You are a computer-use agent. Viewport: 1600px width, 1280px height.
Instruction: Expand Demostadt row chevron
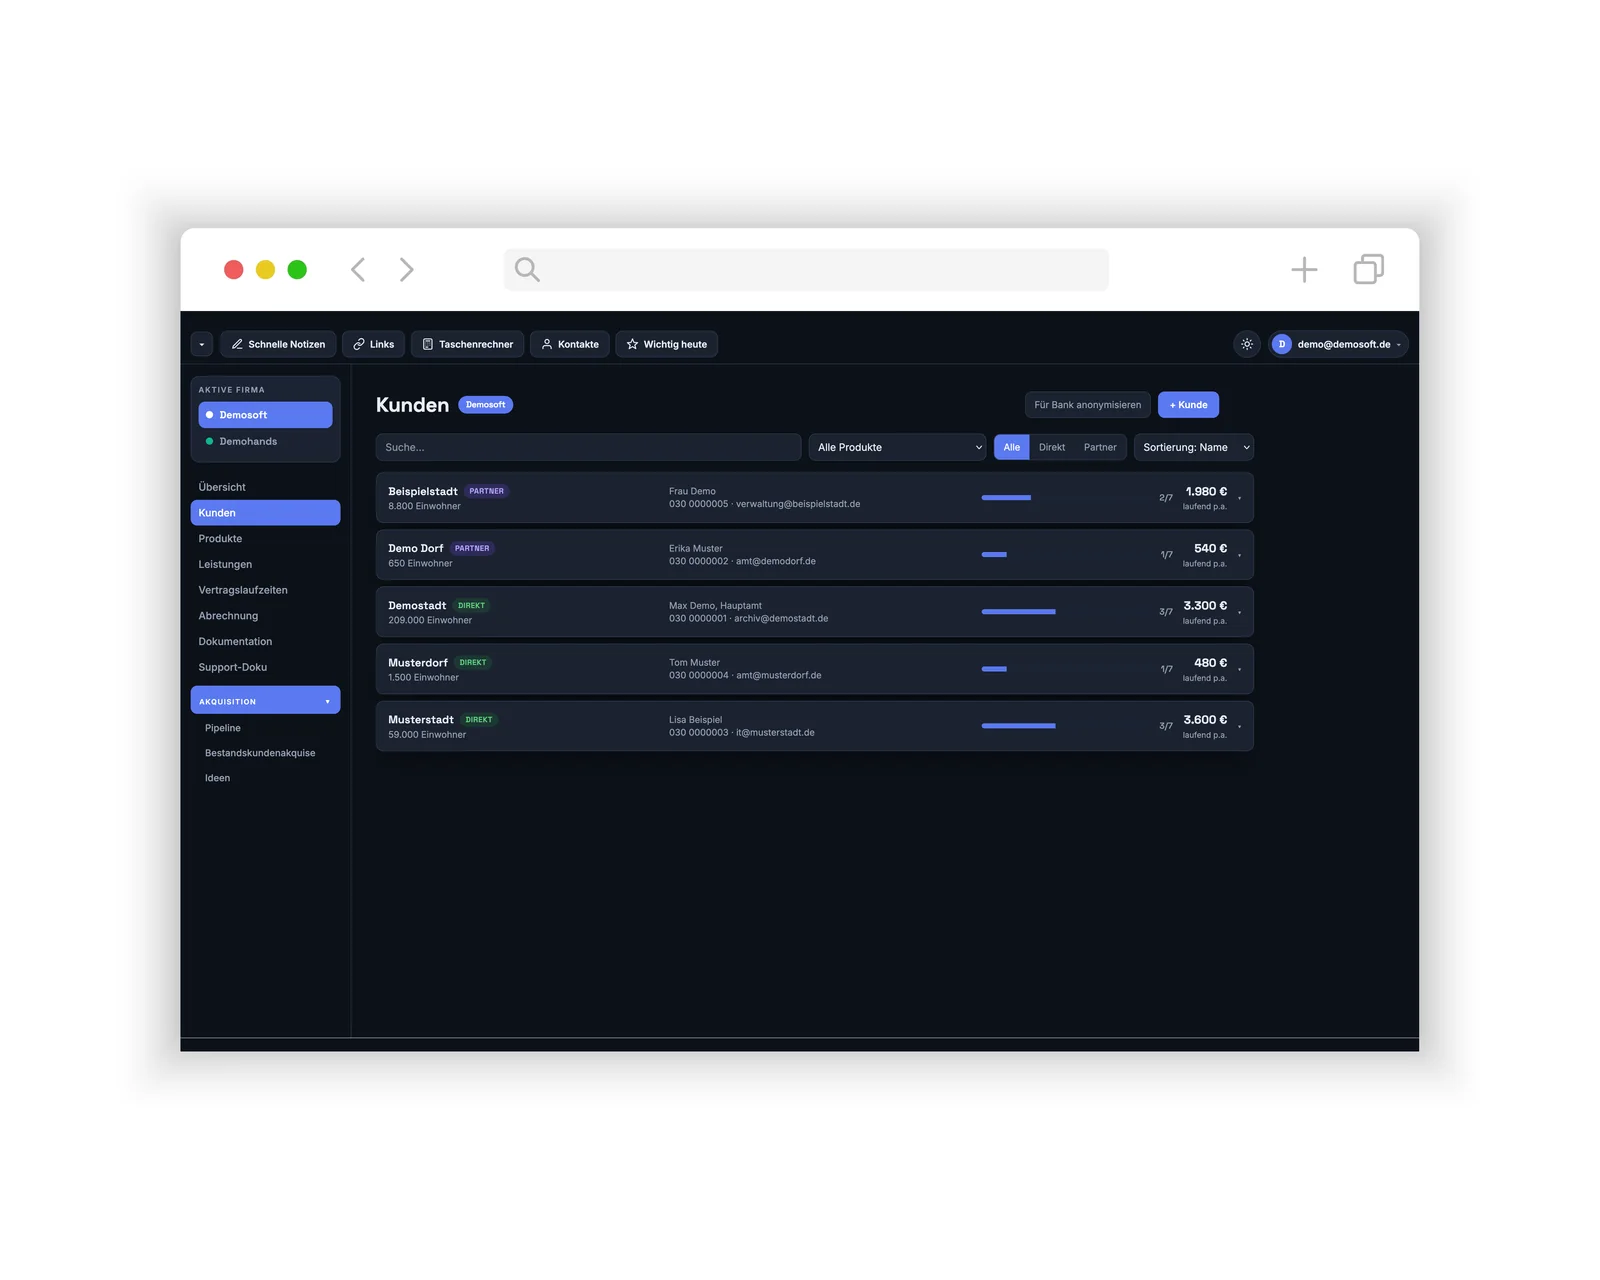[1239, 612]
